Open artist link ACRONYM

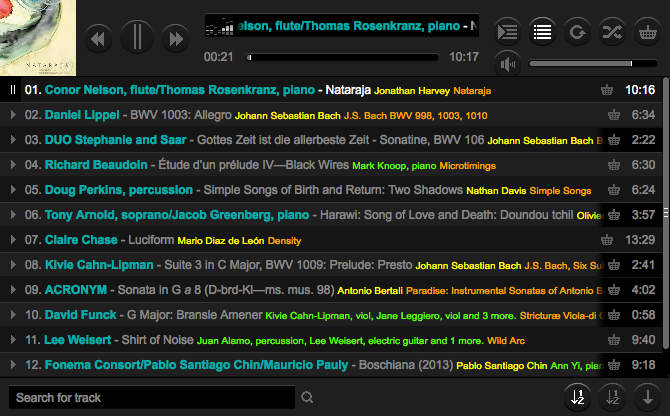tap(76, 290)
